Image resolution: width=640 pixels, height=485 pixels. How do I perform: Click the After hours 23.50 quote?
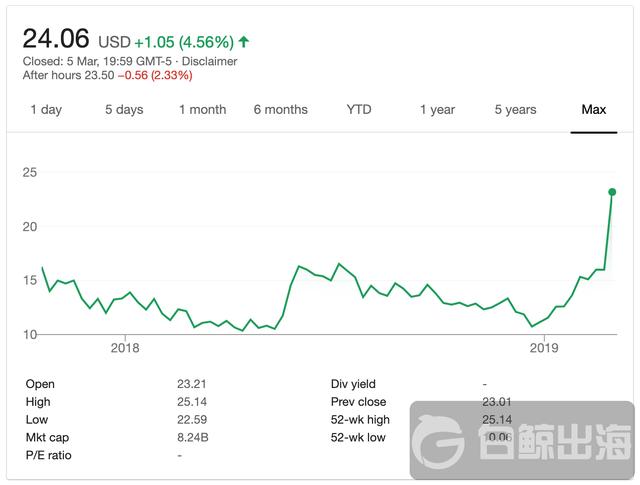point(66,76)
